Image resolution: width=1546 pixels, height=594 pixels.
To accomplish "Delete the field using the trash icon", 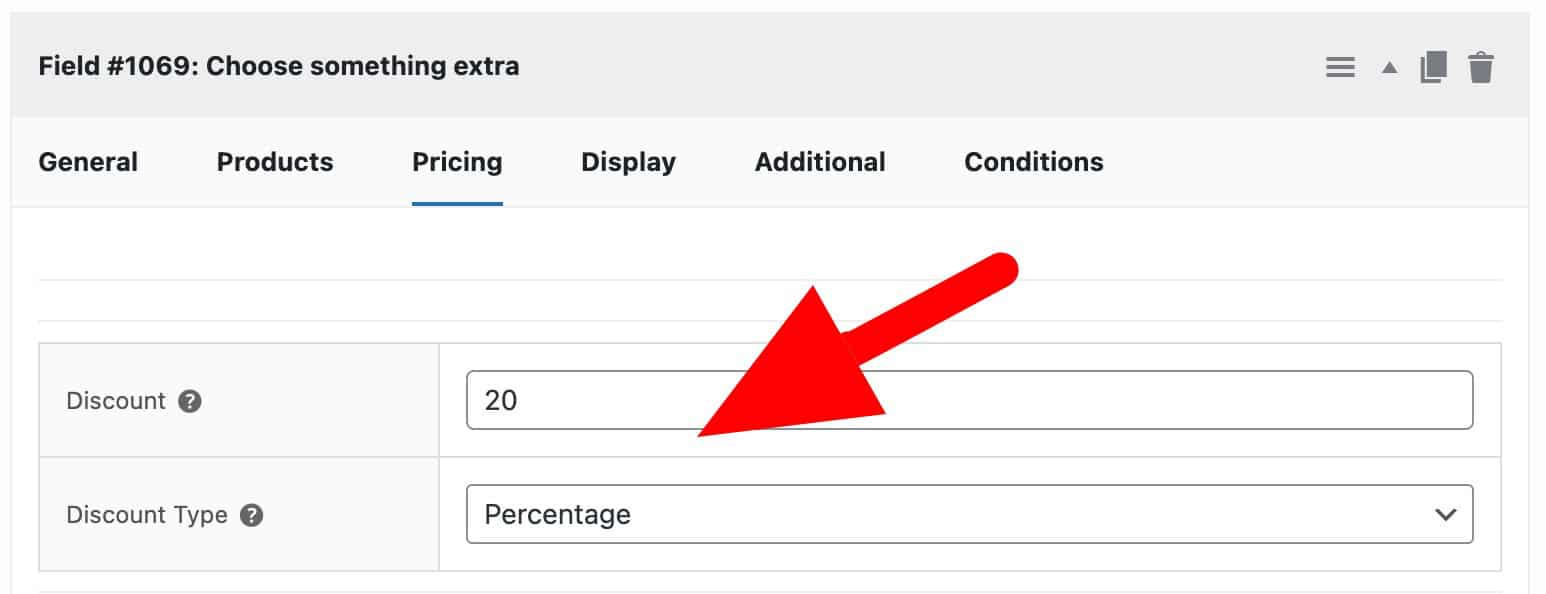I will [1481, 68].
